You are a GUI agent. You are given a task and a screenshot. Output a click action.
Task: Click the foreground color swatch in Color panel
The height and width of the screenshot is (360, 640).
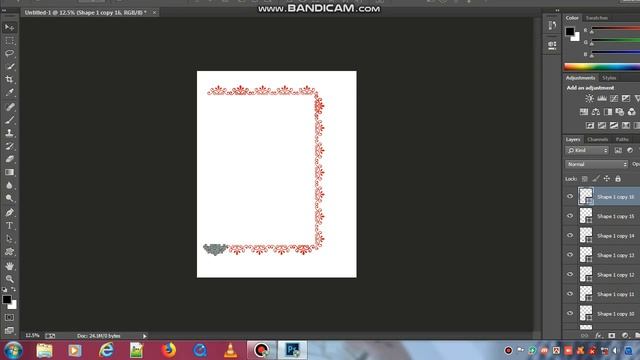click(x=570, y=31)
